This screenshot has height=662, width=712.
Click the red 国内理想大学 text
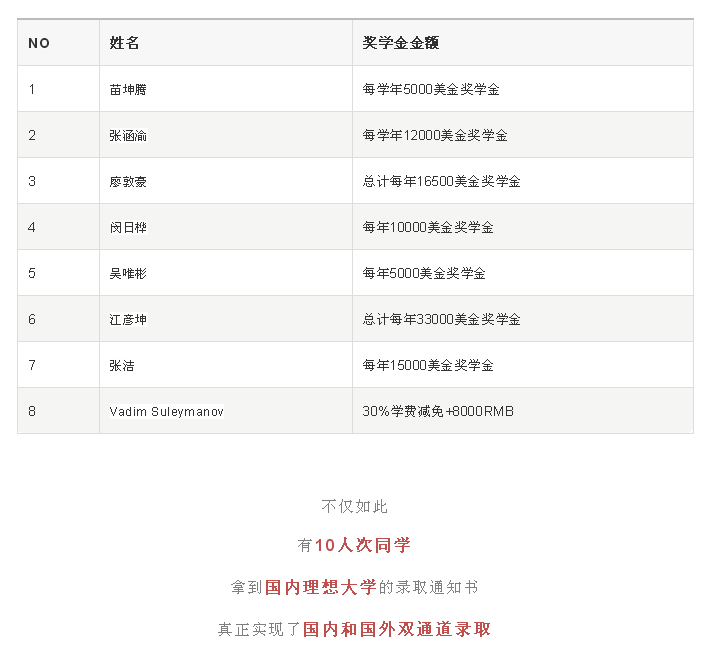[x=321, y=587]
